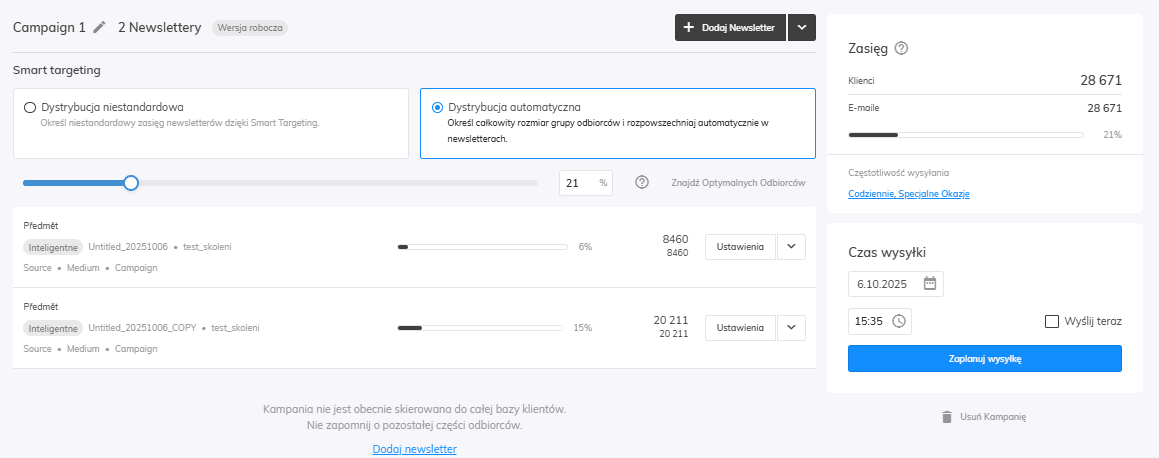Screen dimensions: 1159x458
Task: Expand dropdown arrow beside Dodaj Newsletter
Action: [x=802, y=28]
